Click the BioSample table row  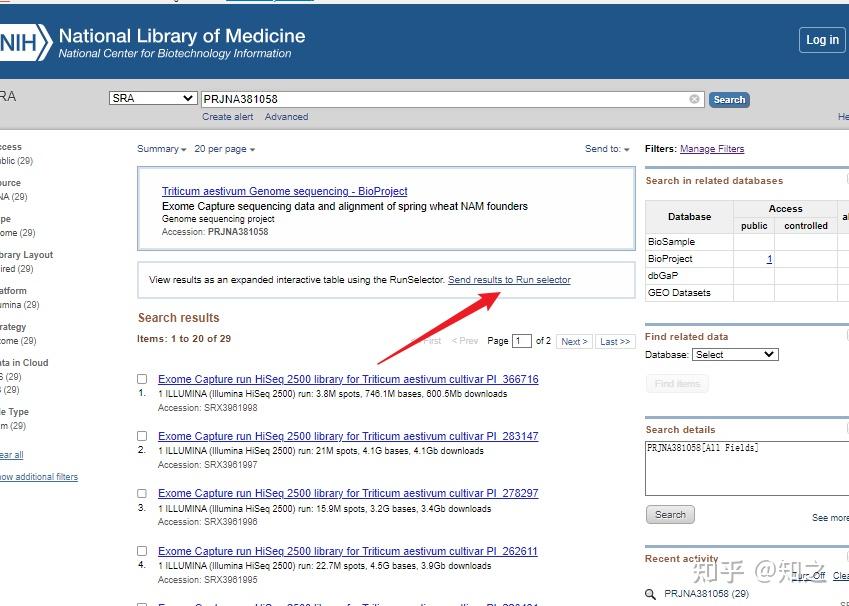(747, 242)
